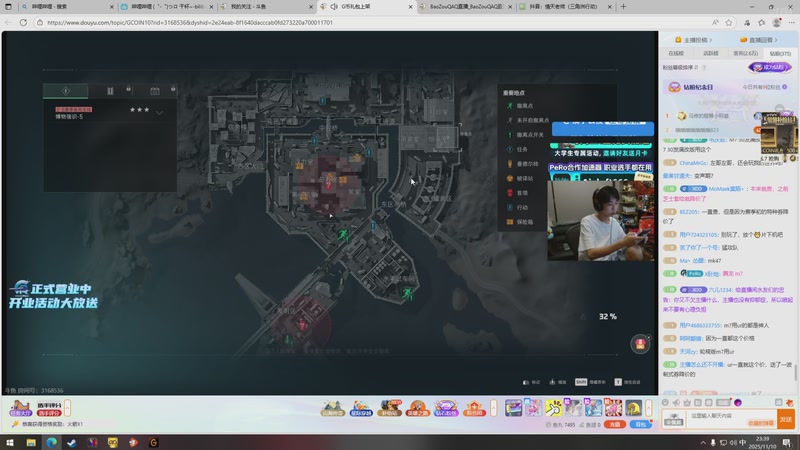Open the Windows Start menu
This screenshot has width=800, height=450.
coord(10,442)
